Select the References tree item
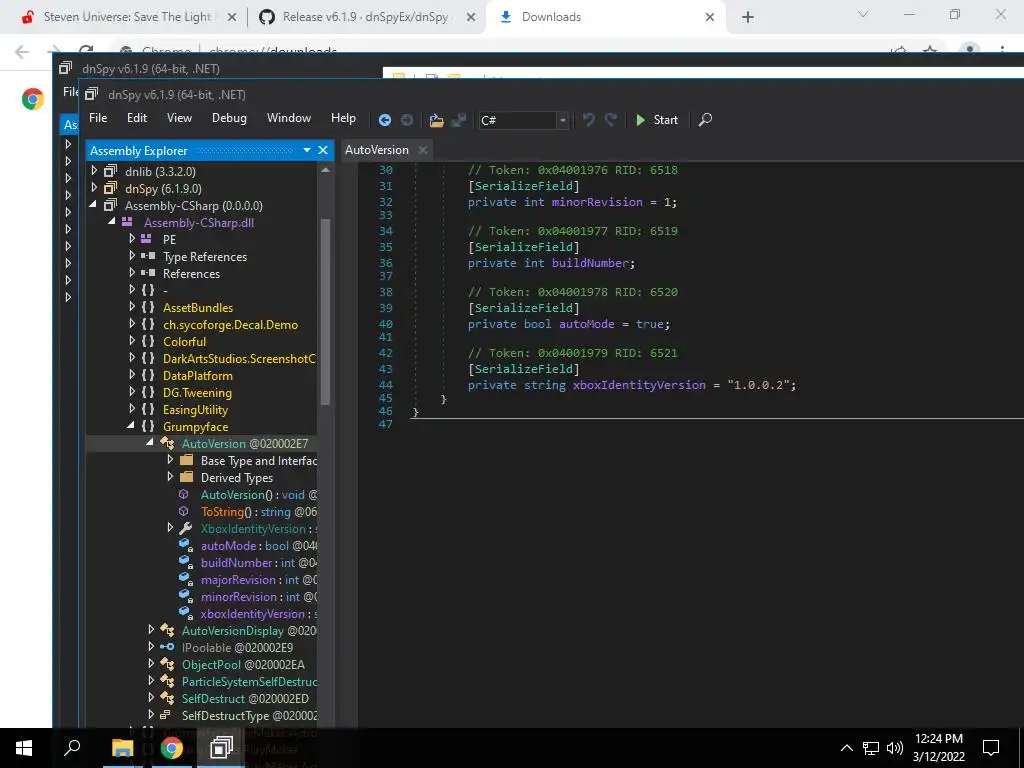1024x768 pixels. click(191, 274)
